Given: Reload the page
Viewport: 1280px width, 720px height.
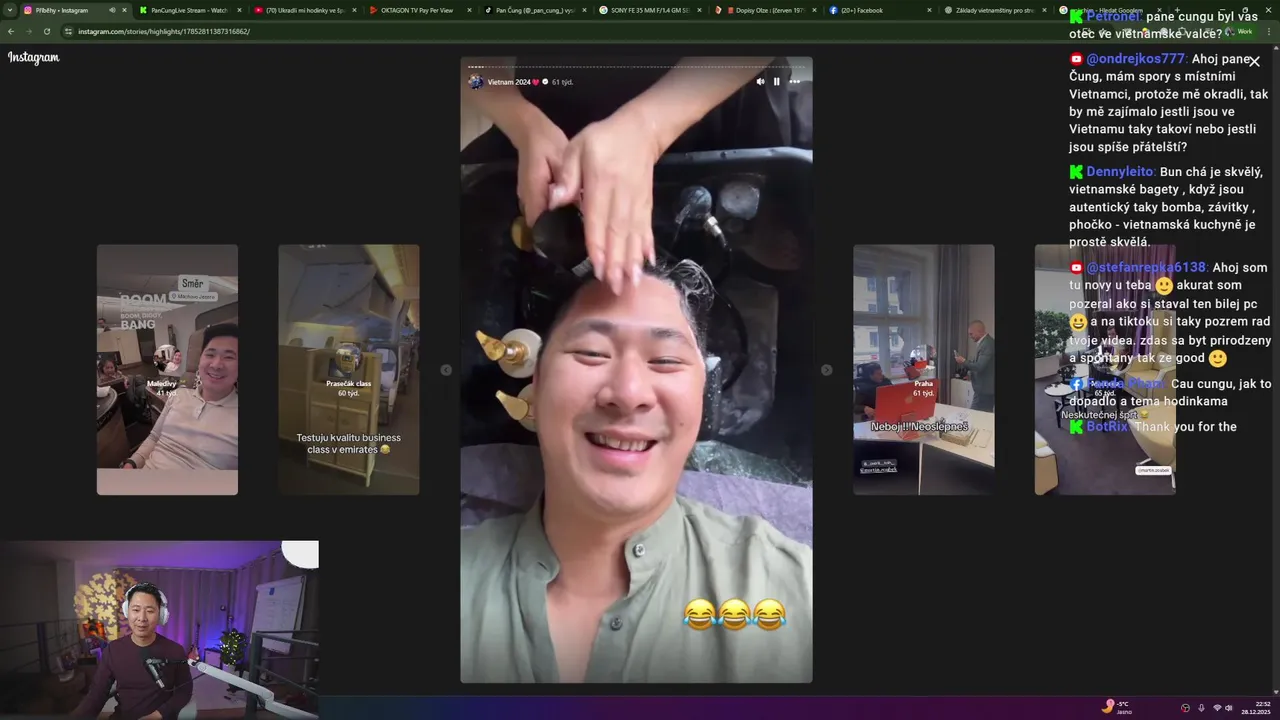Looking at the screenshot, I should pos(46,31).
